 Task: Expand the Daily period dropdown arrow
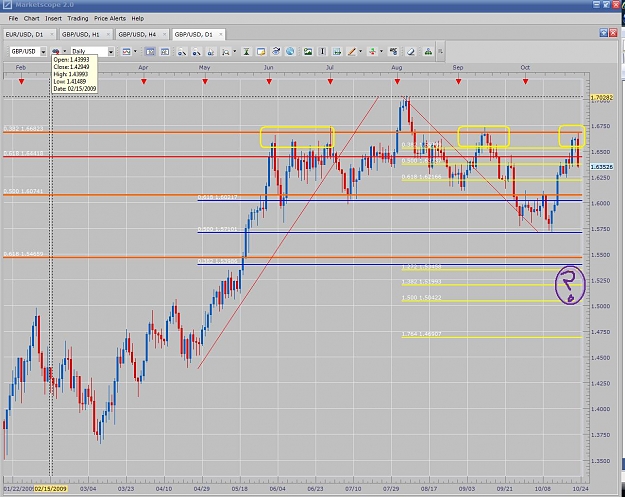[x=111, y=52]
